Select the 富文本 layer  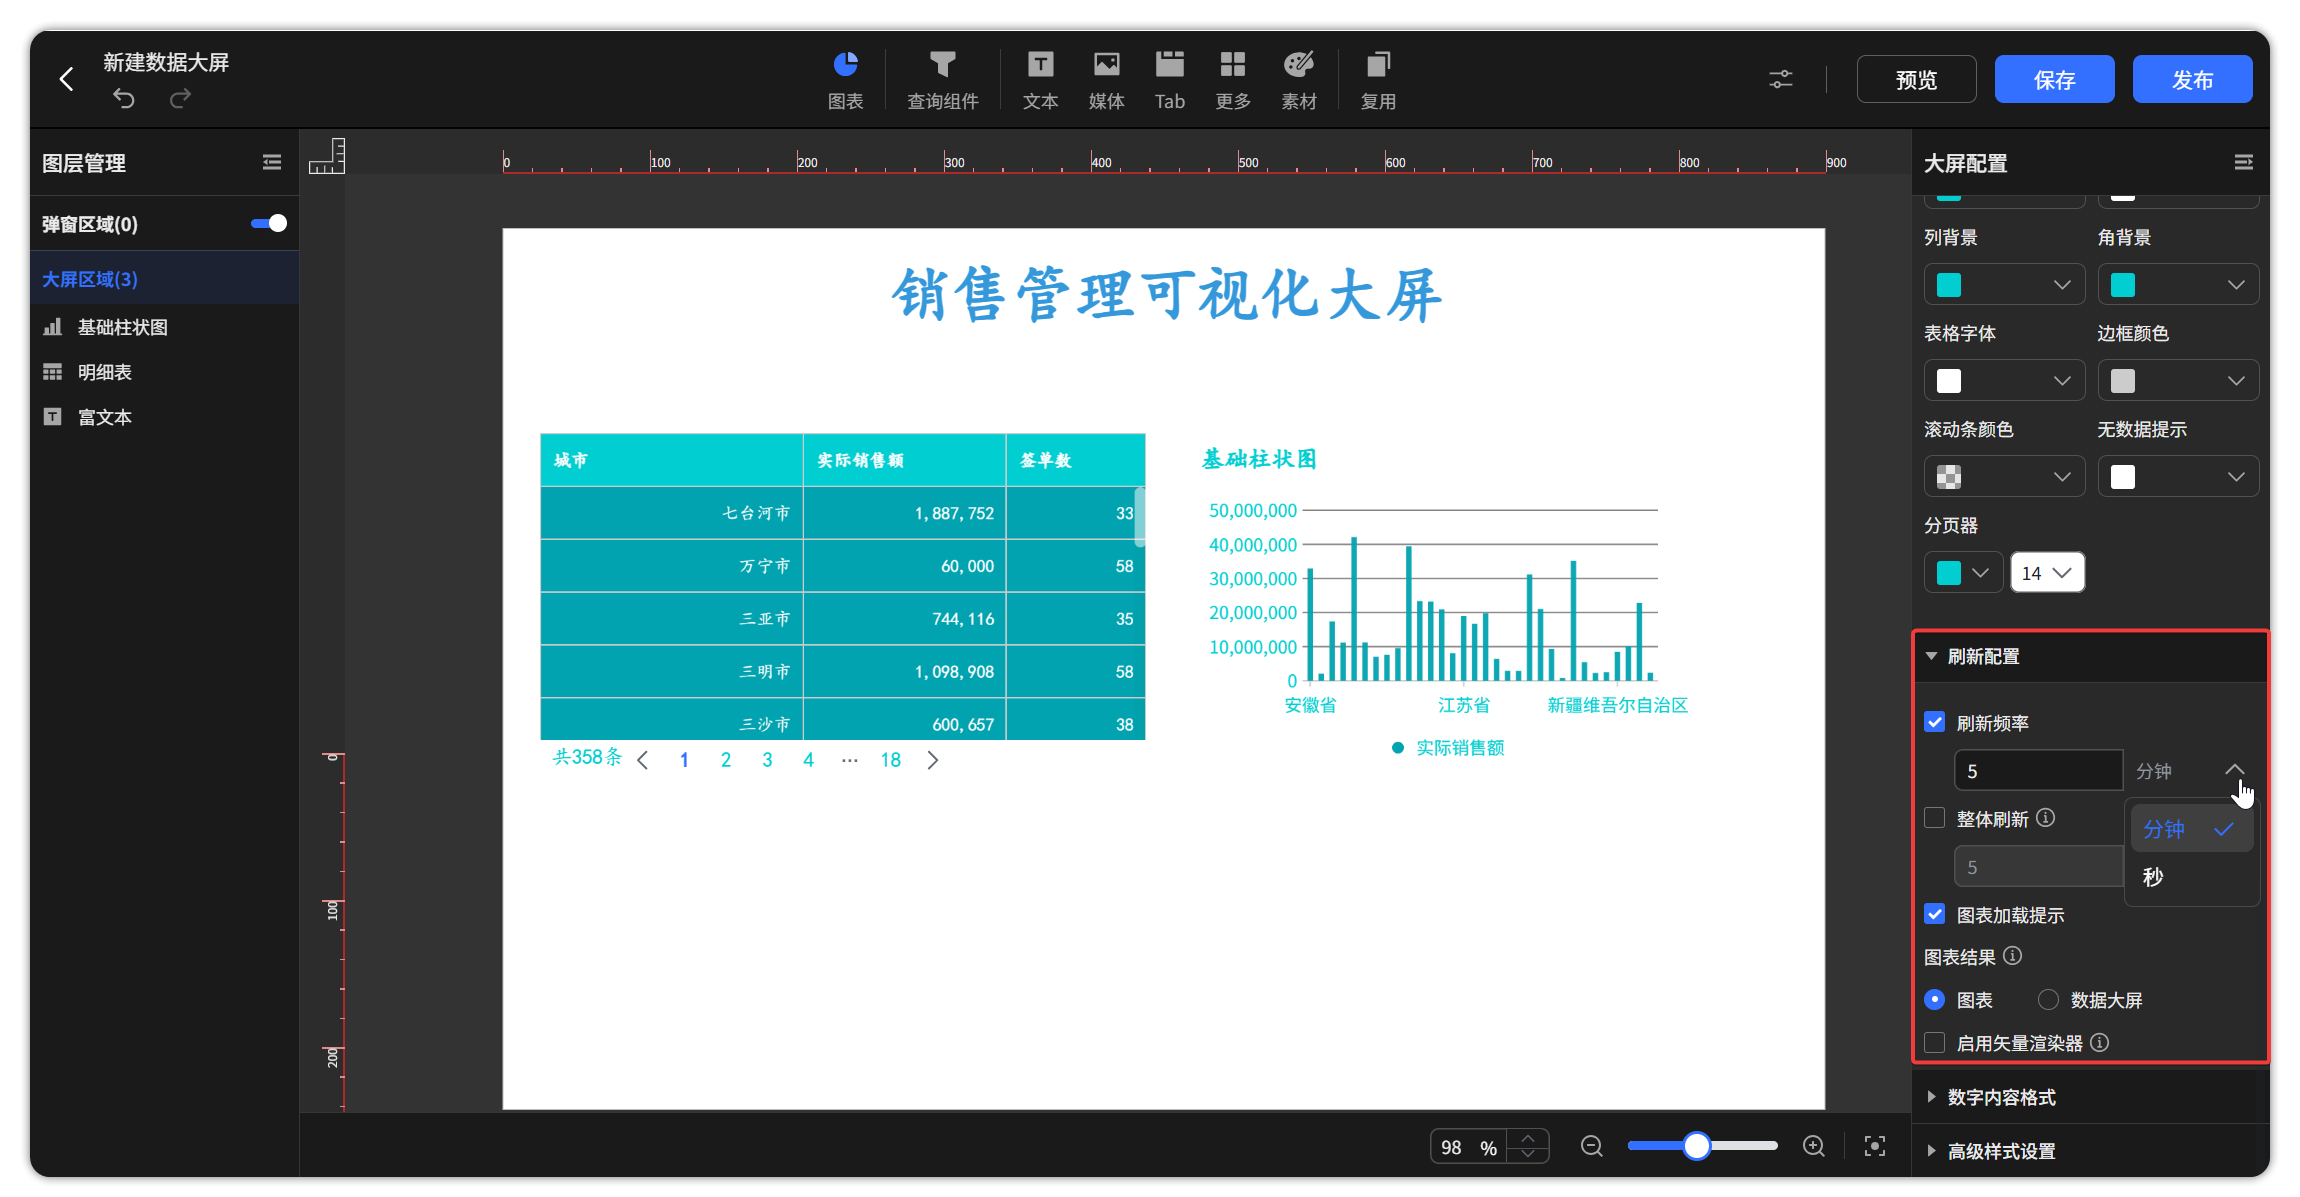click(165, 417)
